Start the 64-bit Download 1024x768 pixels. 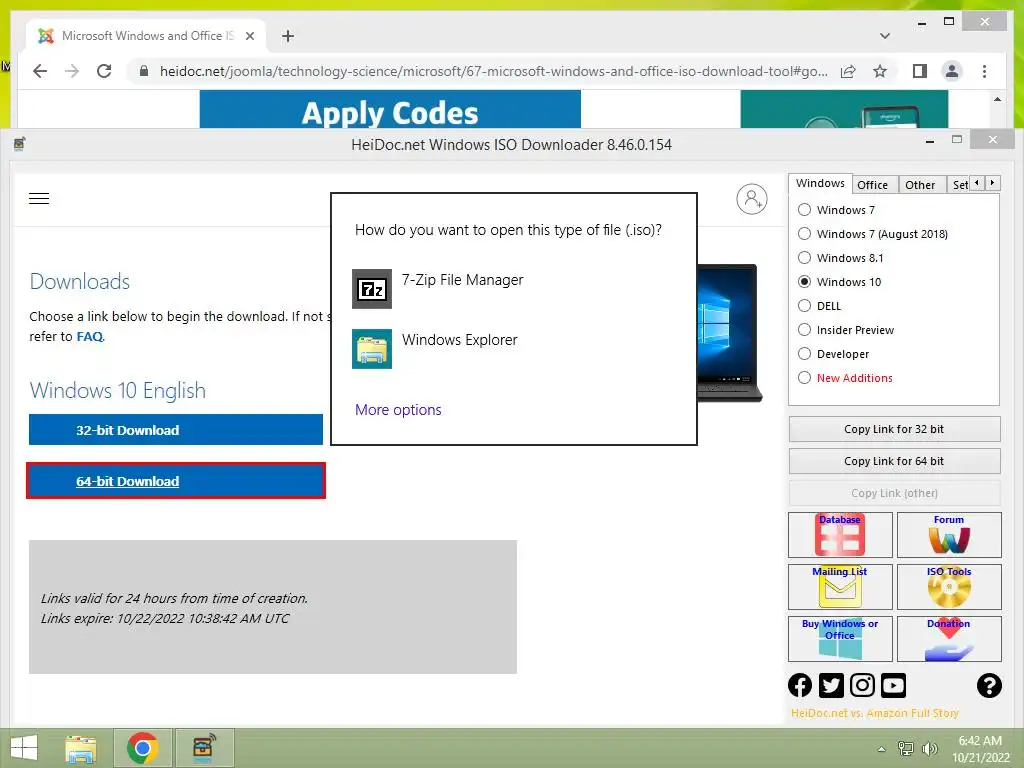click(176, 481)
